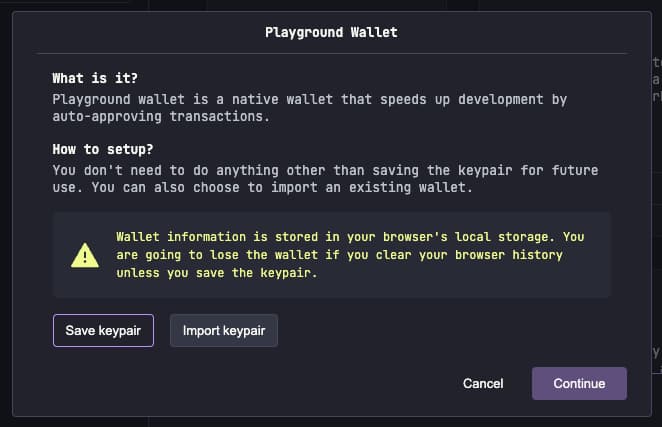
Task: Select the "What is it?" heading
Action: click(x=95, y=78)
